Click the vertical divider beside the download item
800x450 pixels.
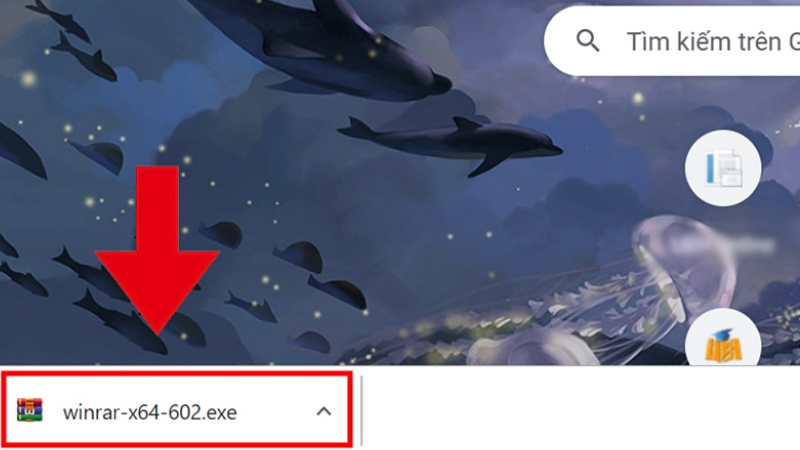(x=361, y=411)
